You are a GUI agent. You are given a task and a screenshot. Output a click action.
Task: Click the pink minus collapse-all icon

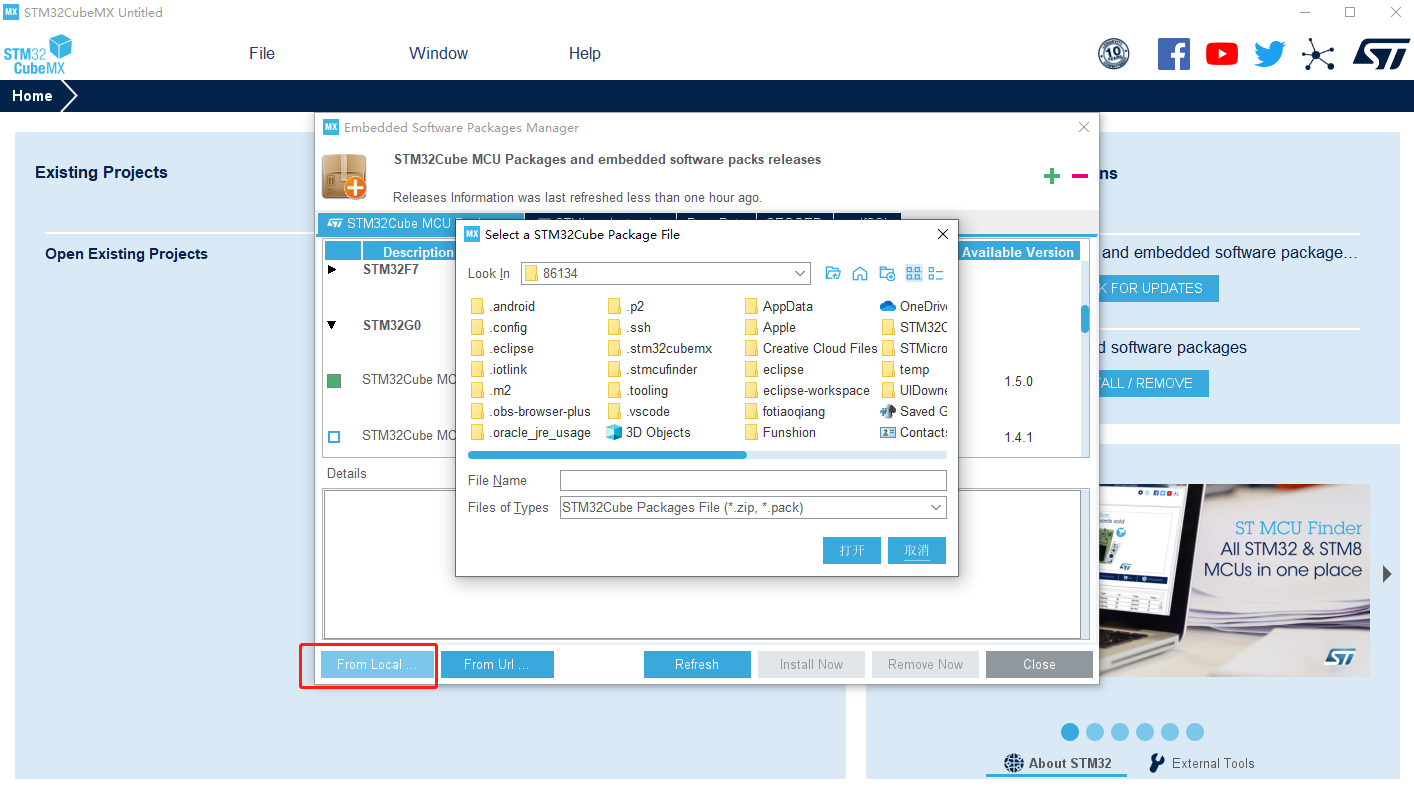point(1080,176)
